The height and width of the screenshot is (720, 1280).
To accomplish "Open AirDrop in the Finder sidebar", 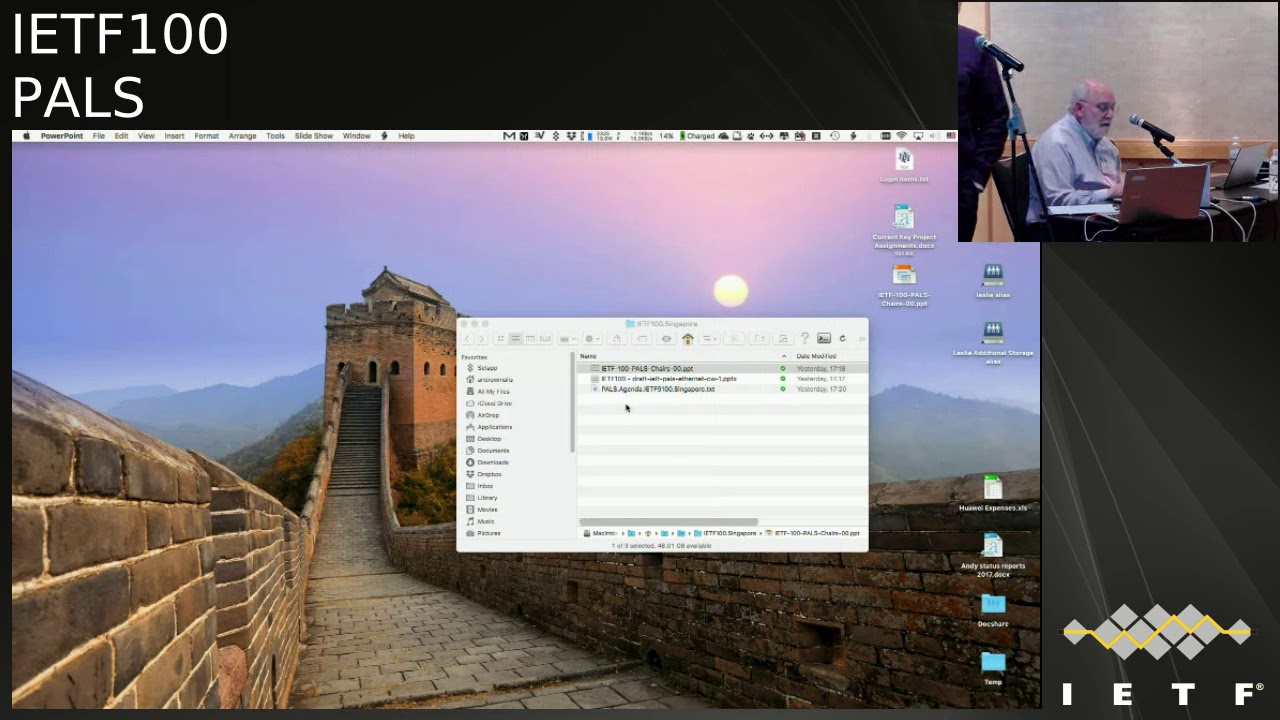I will point(488,415).
